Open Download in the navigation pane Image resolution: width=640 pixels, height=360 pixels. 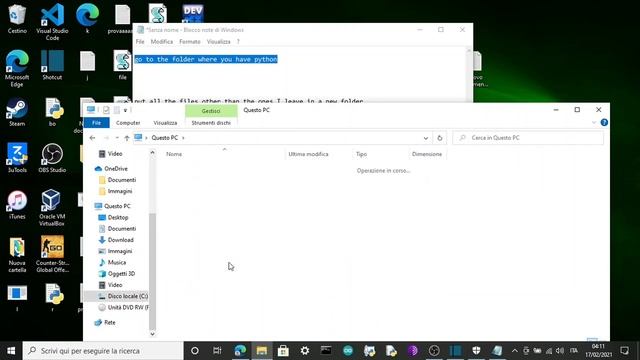[120, 240]
